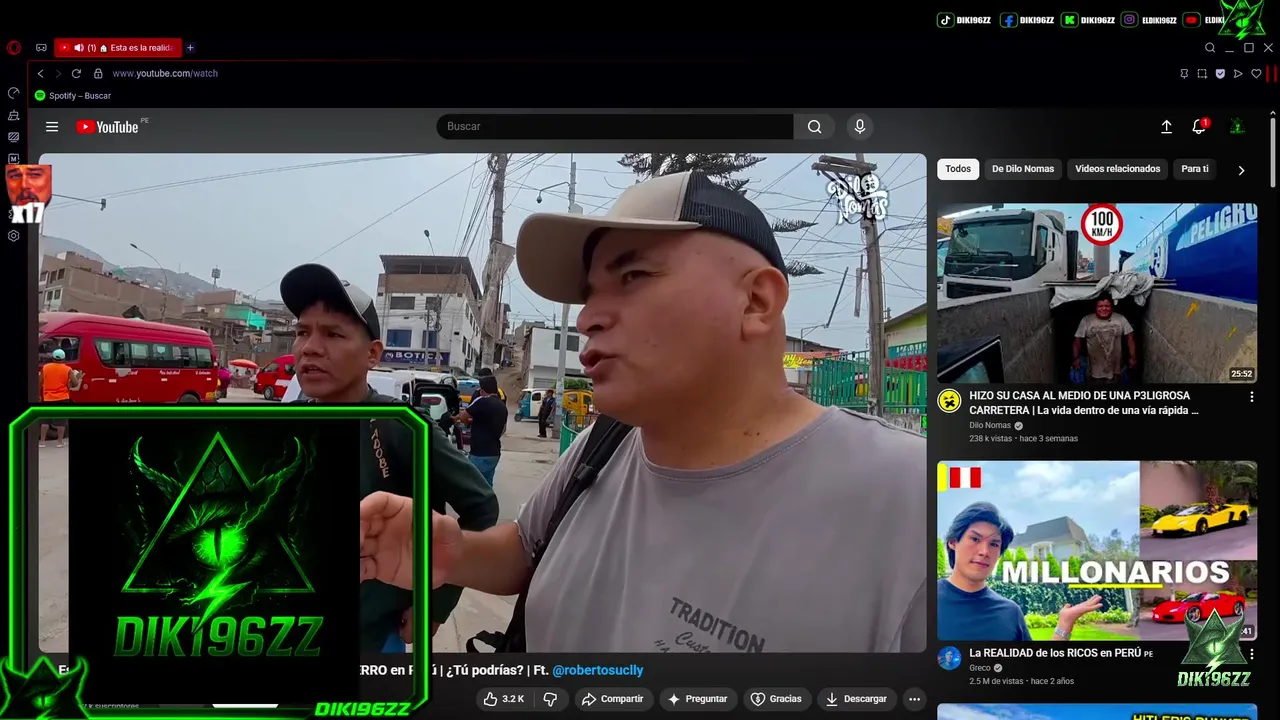Select the Para ti chip
The height and width of the screenshot is (720, 1280).
pyautogui.click(x=1195, y=169)
